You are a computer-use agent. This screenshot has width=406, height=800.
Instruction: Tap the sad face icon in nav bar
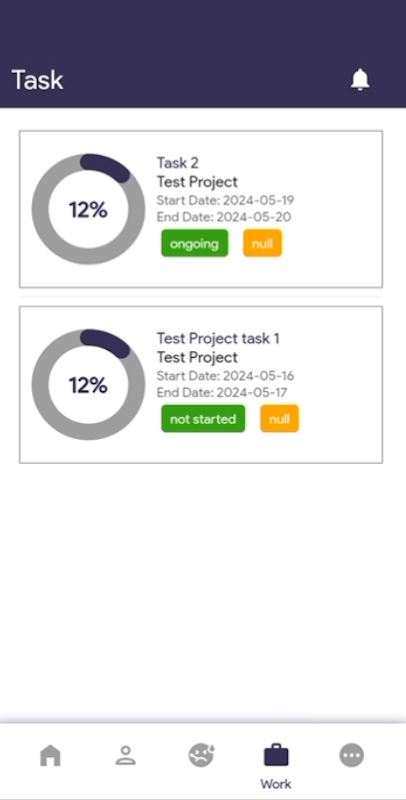click(x=201, y=755)
